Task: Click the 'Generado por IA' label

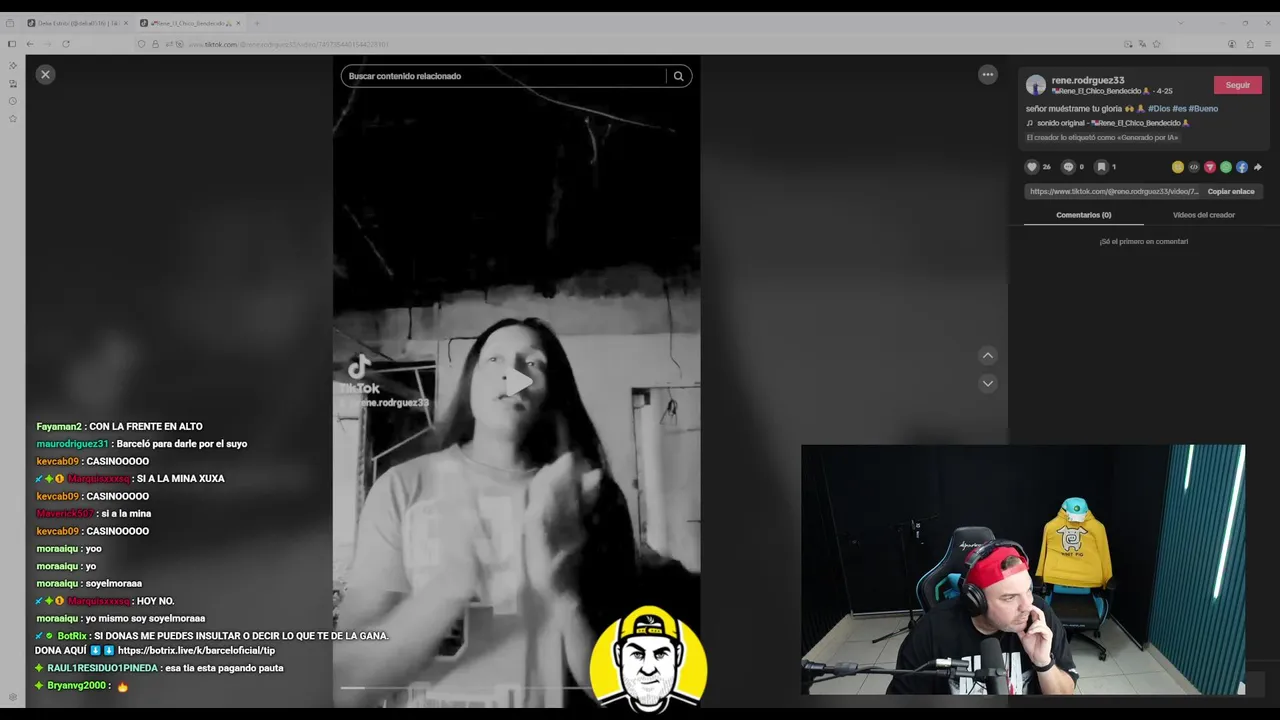Action: pyautogui.click(x=1102, y=138)
